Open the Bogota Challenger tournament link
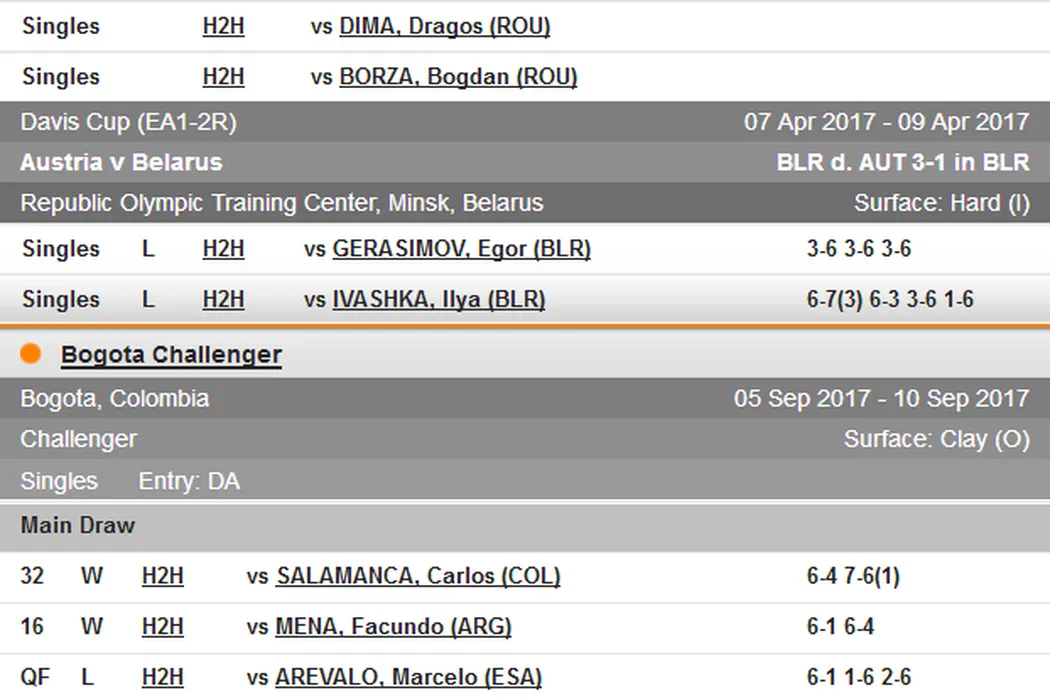1050x700 pixels. (x=171, y=355)
